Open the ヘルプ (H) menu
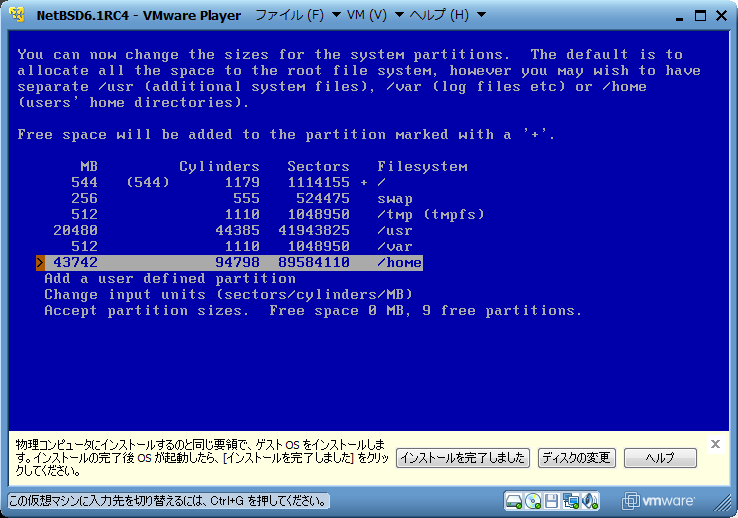 coord(439,15)
